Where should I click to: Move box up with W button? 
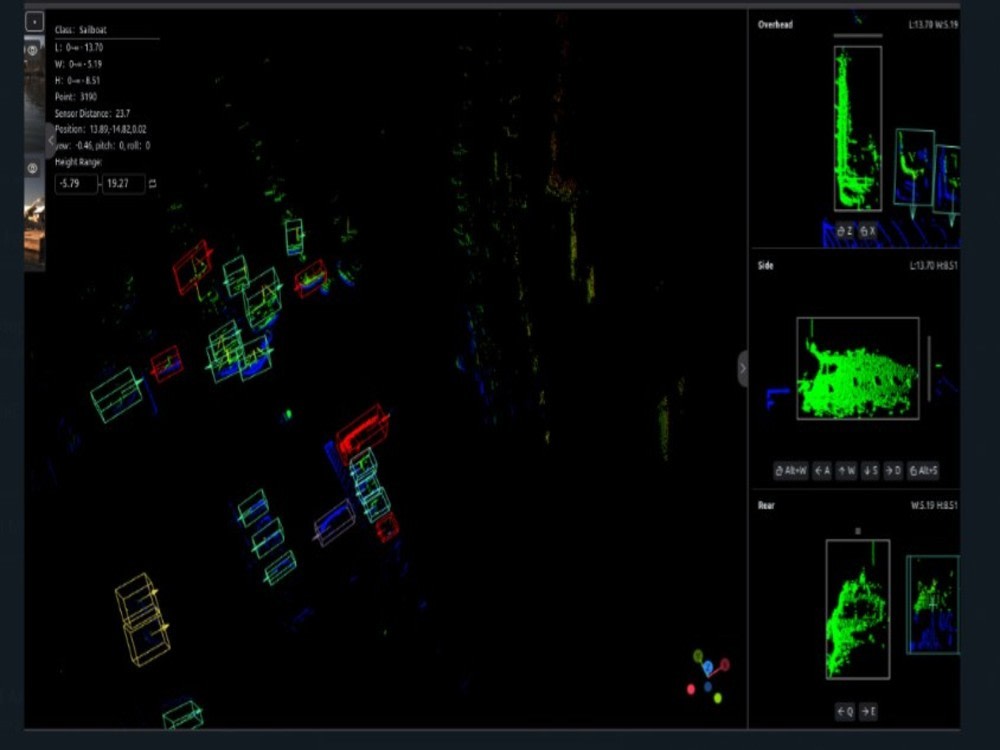pos(846,471)
